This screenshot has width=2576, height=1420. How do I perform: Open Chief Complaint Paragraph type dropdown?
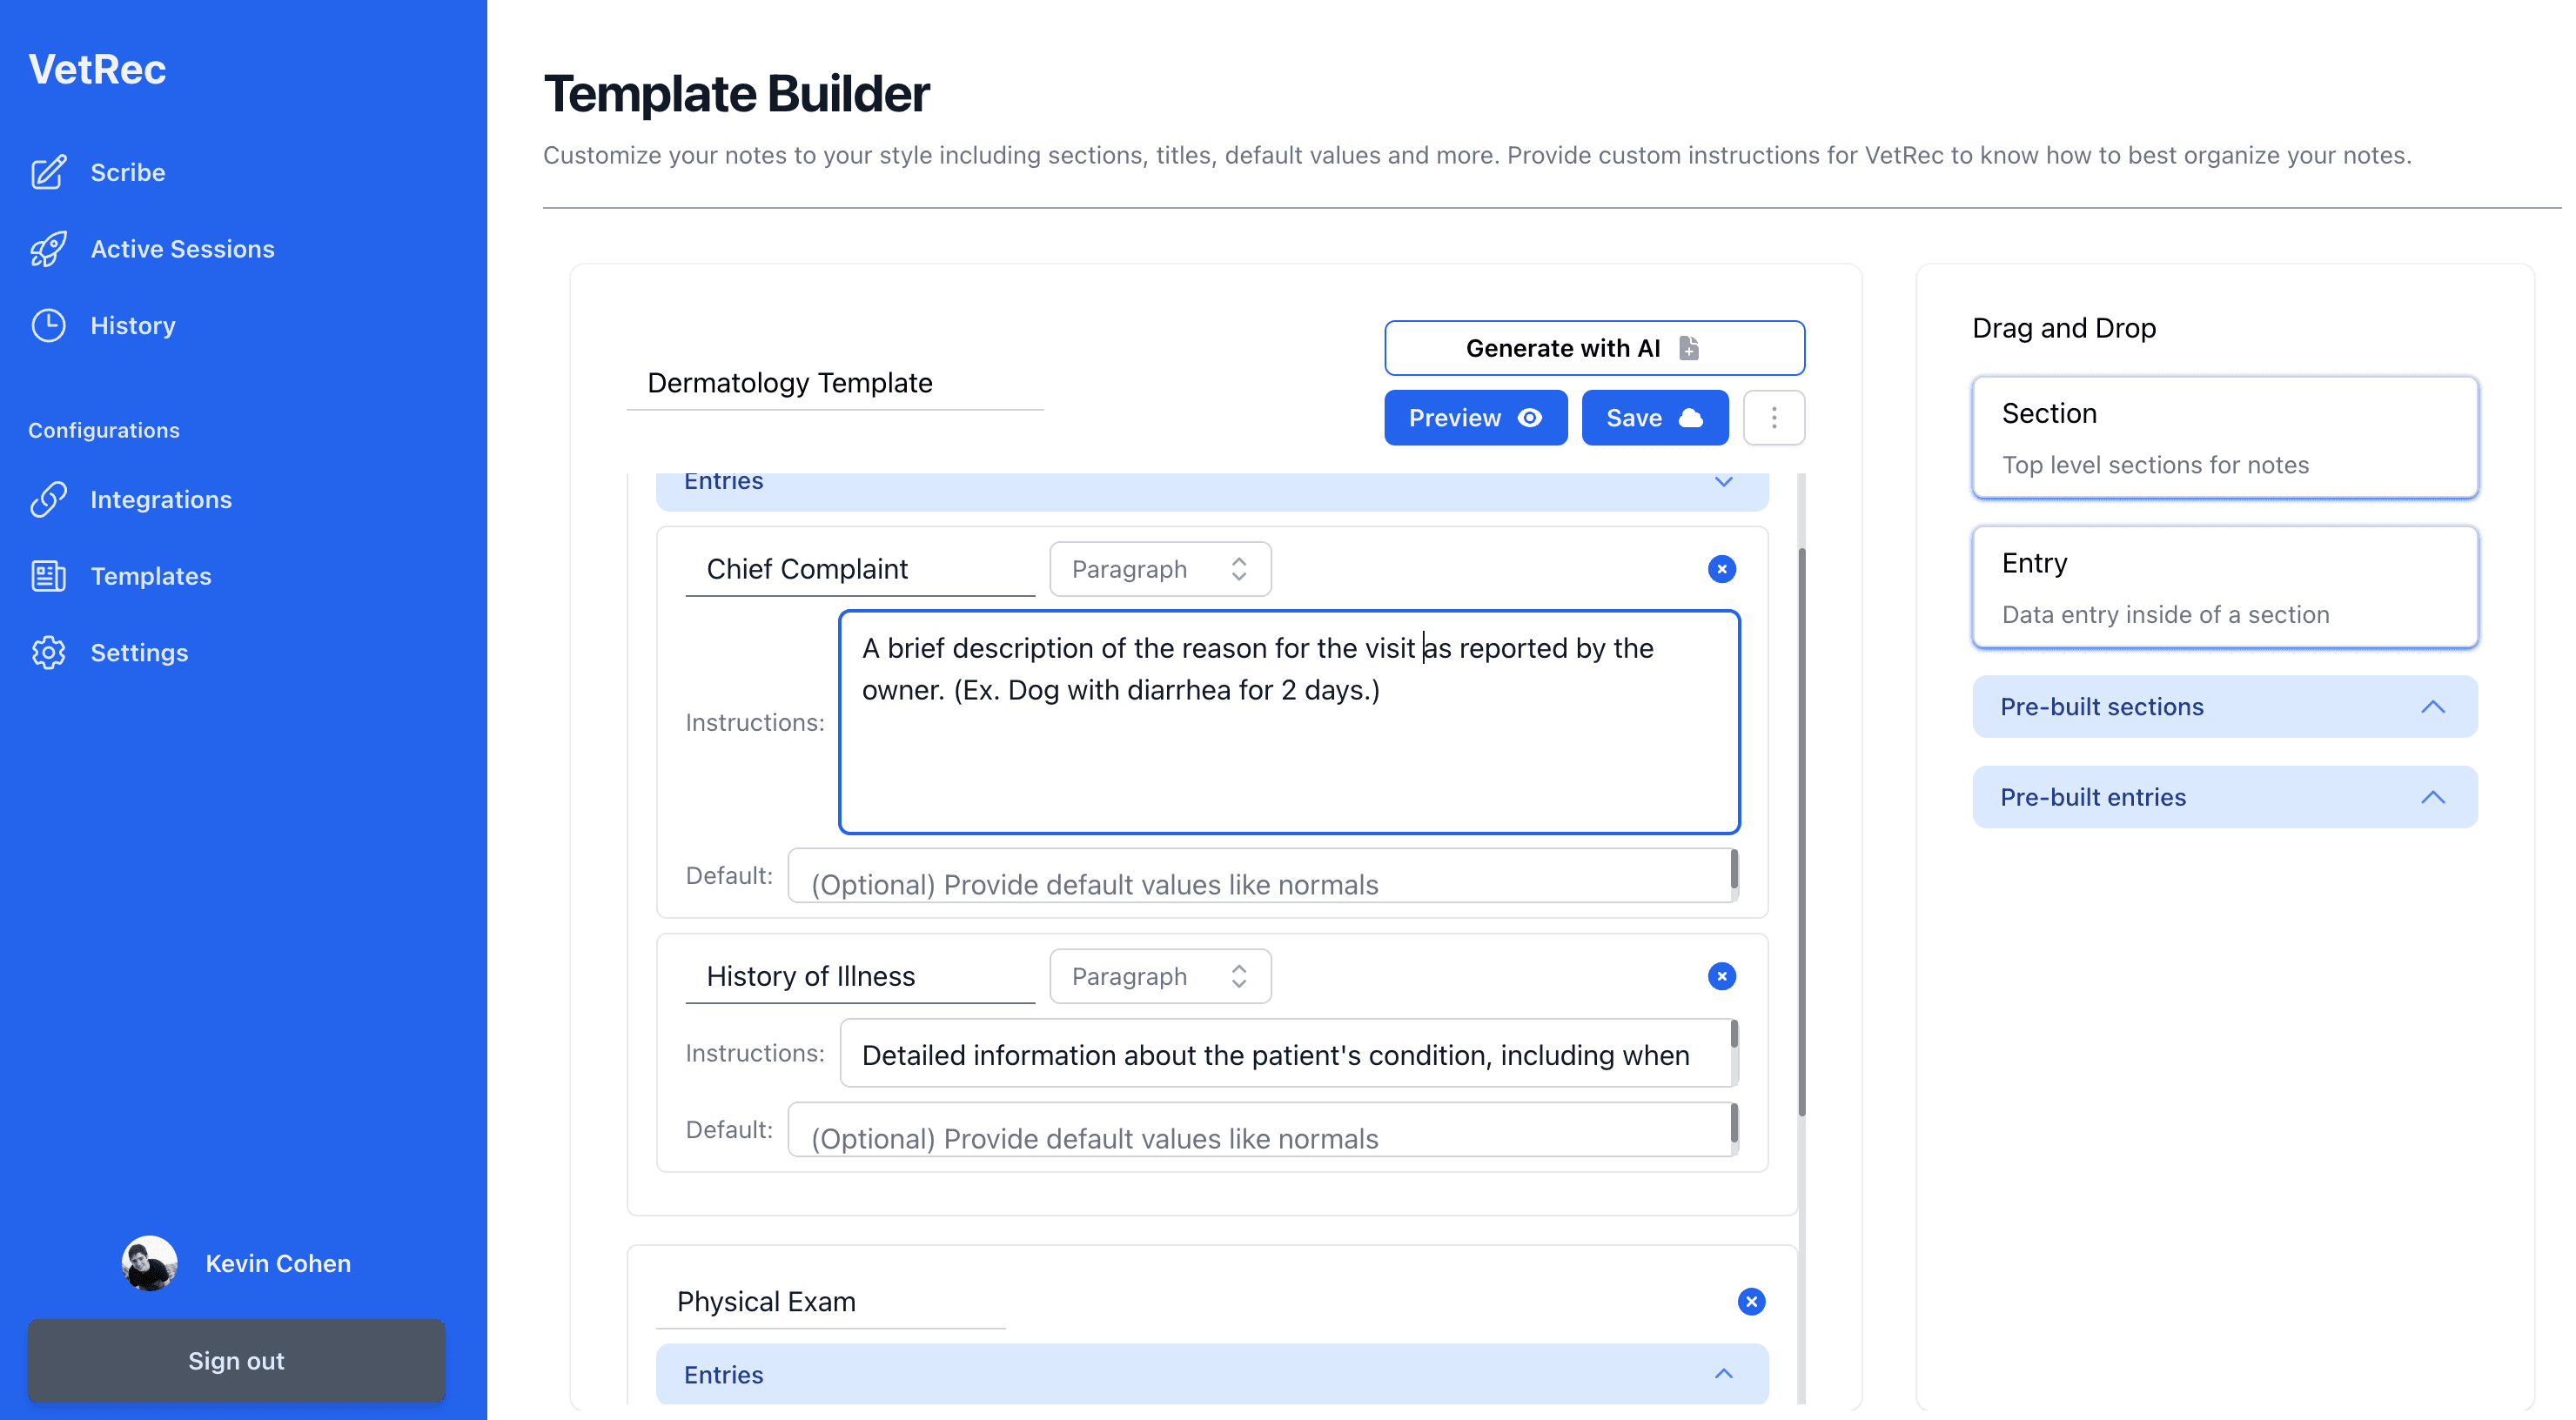1159,569
